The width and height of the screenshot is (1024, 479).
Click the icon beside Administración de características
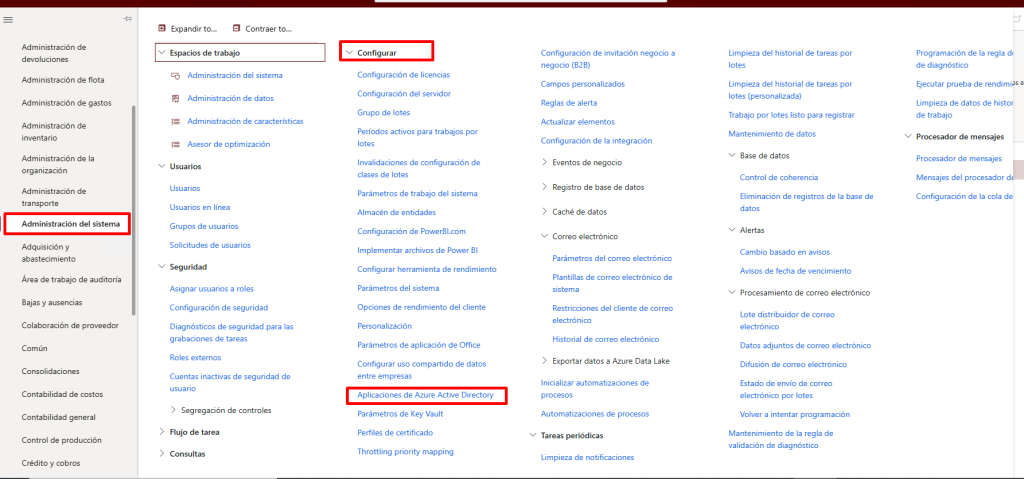point(176,121)
